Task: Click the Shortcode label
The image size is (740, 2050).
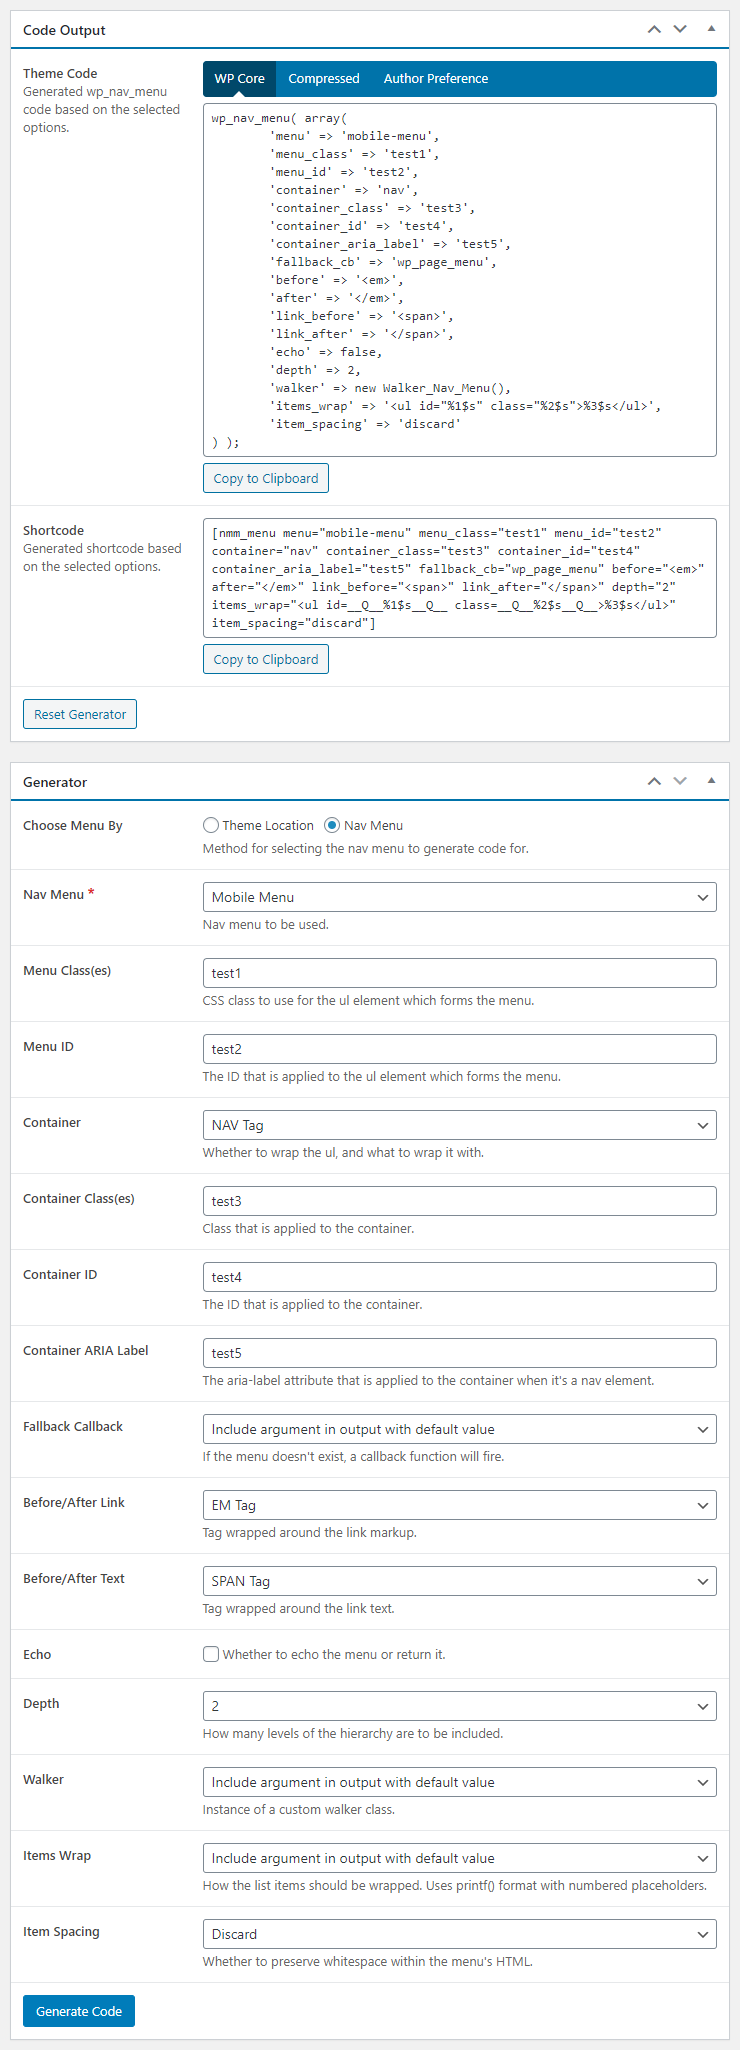Action: (53, 530)
